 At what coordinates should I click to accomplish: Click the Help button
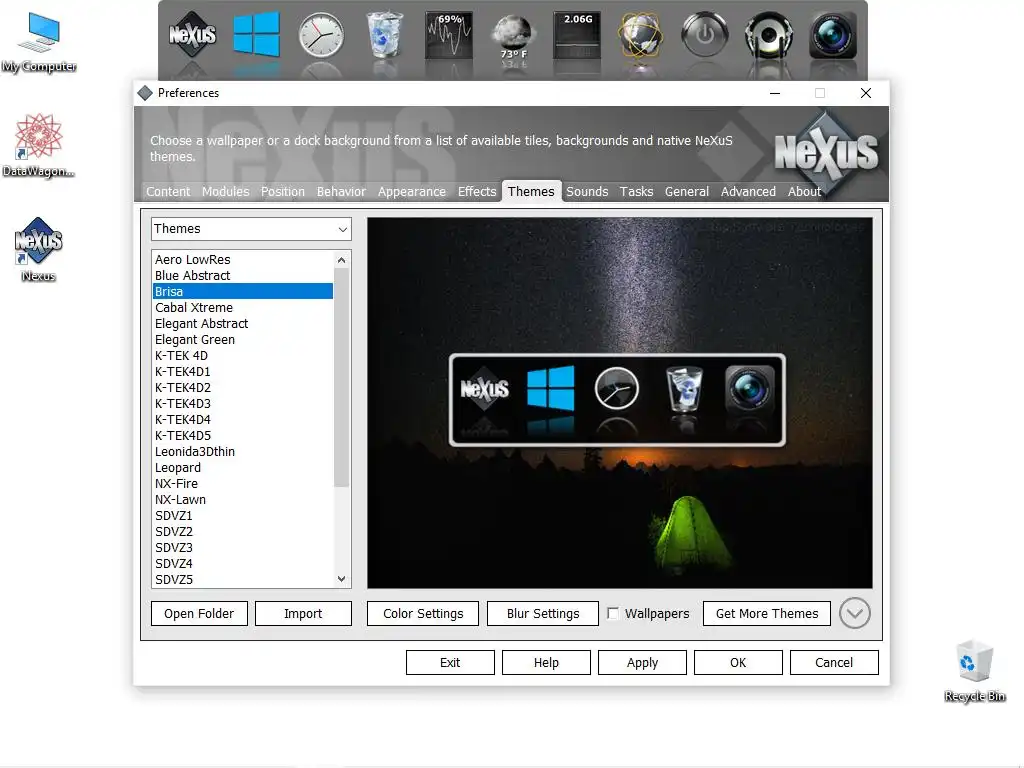546,662
